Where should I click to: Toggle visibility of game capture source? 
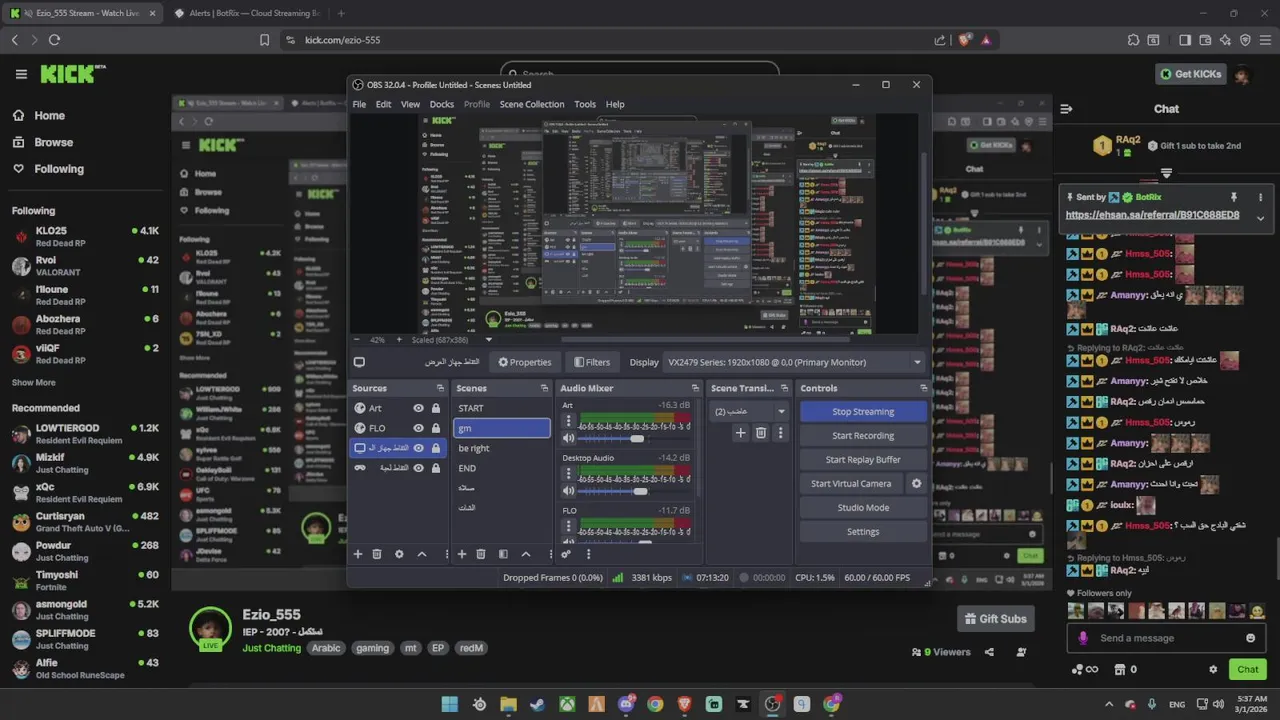(419, 468)
